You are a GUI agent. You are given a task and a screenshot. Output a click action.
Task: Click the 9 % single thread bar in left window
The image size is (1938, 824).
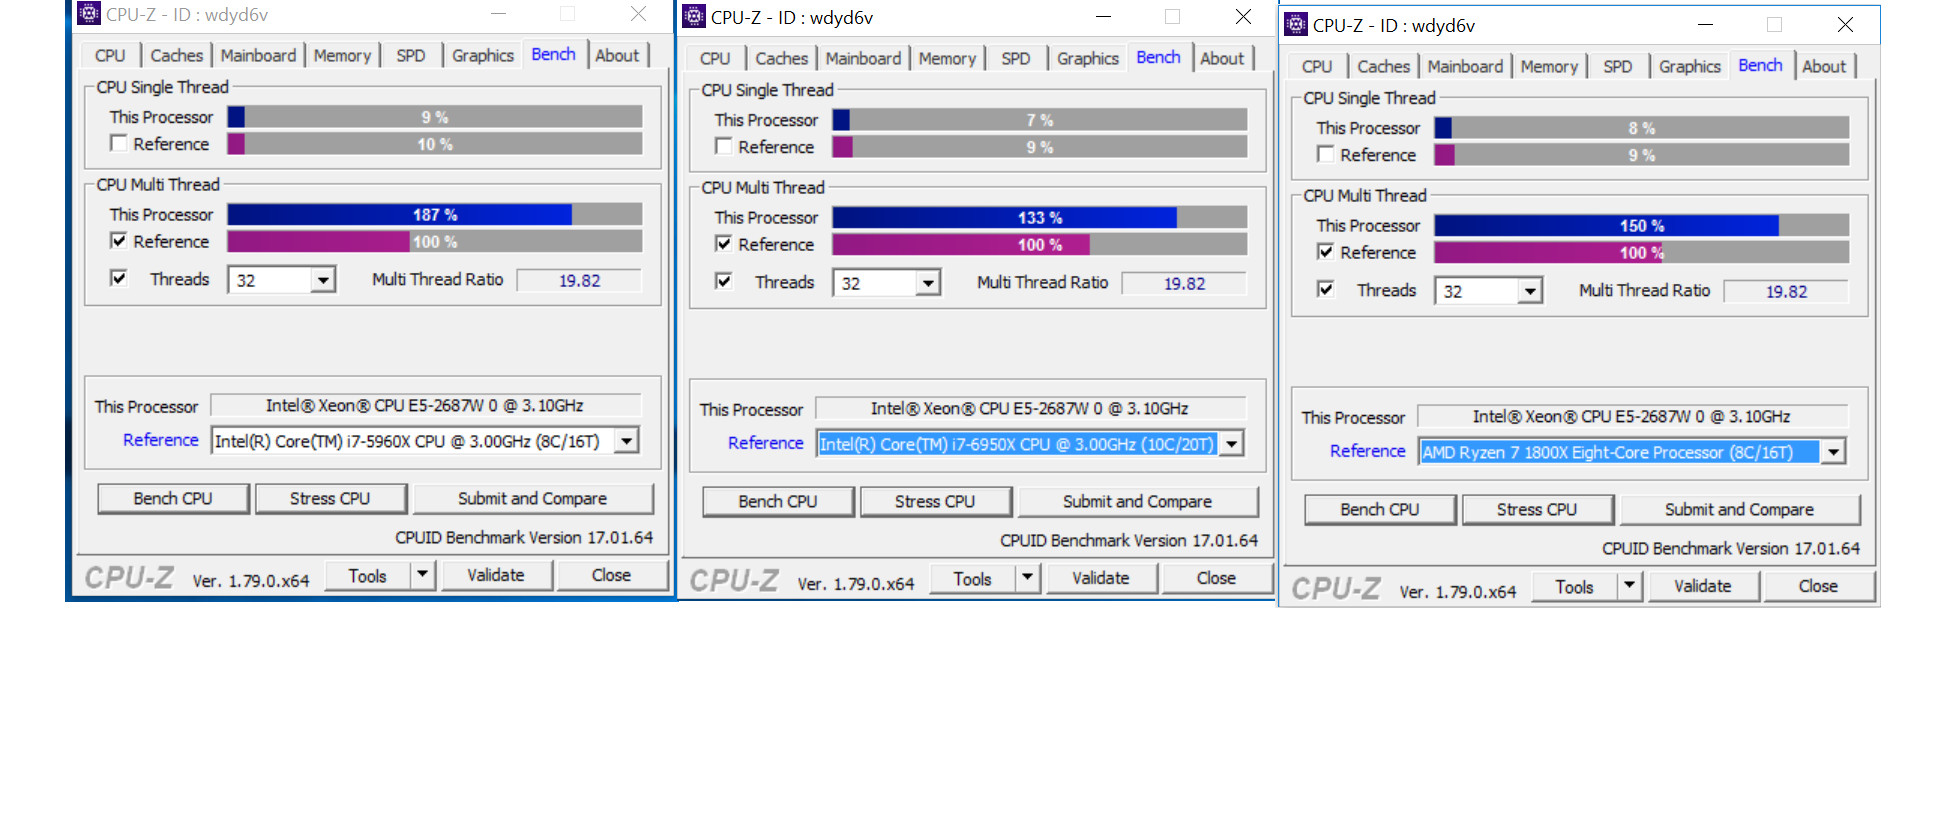tap(435, 117)
